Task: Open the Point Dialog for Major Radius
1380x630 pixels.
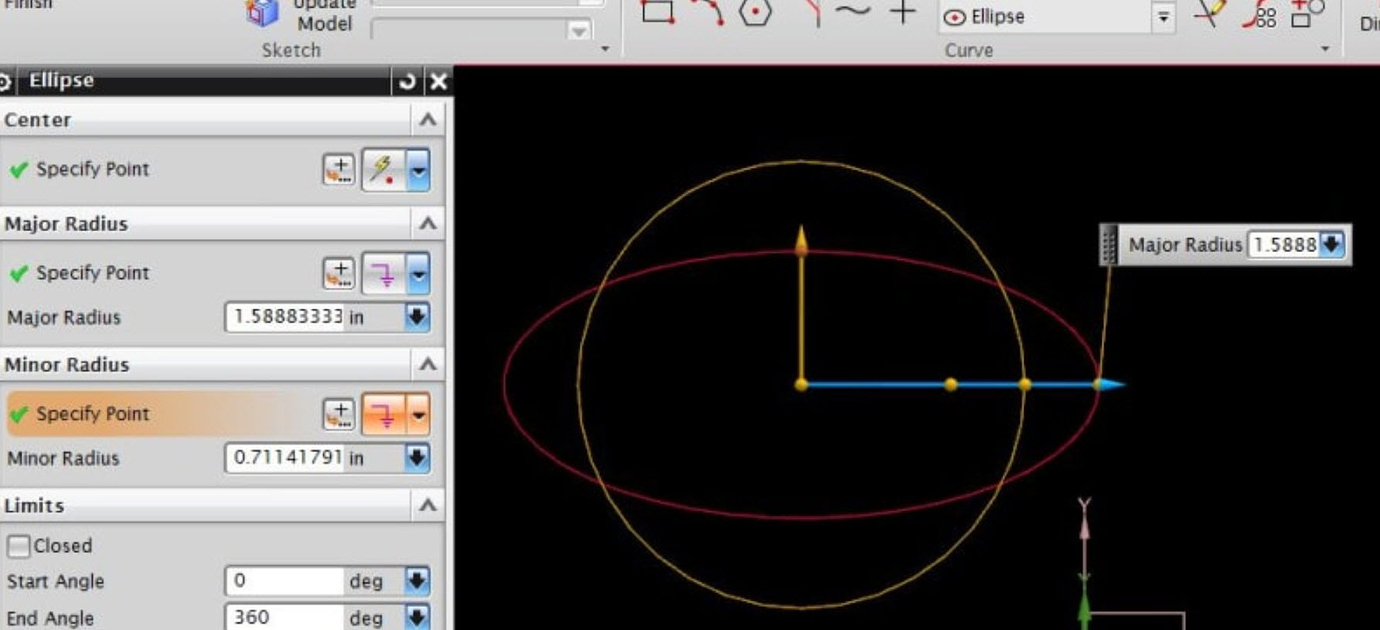Action: coord(340,272)
